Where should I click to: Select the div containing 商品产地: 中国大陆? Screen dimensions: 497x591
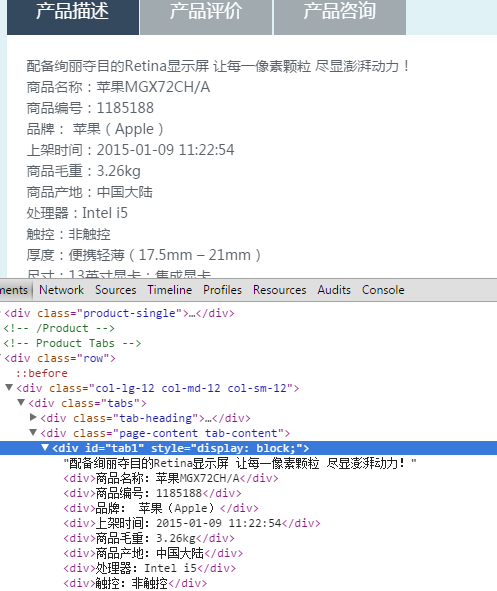pyautogui.click(x=153, y=553)
